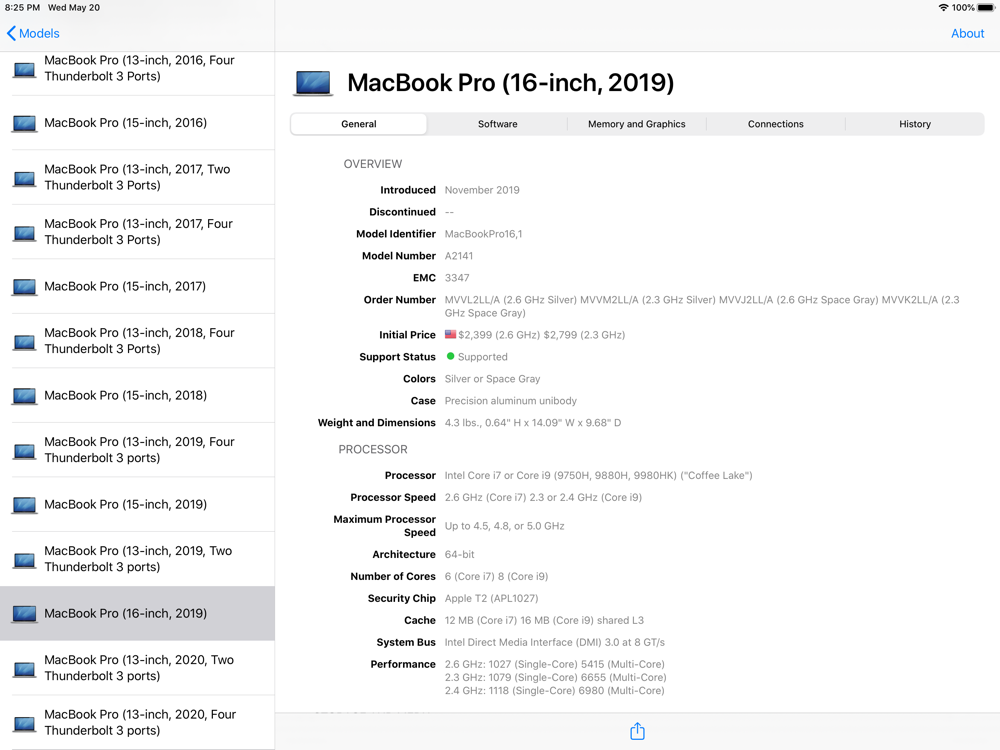Viewport: 1000px width, 750px height.
Task: Click laptop icon beside MacBook Pro (15-inch, 2017)
Action: (24, 287)
